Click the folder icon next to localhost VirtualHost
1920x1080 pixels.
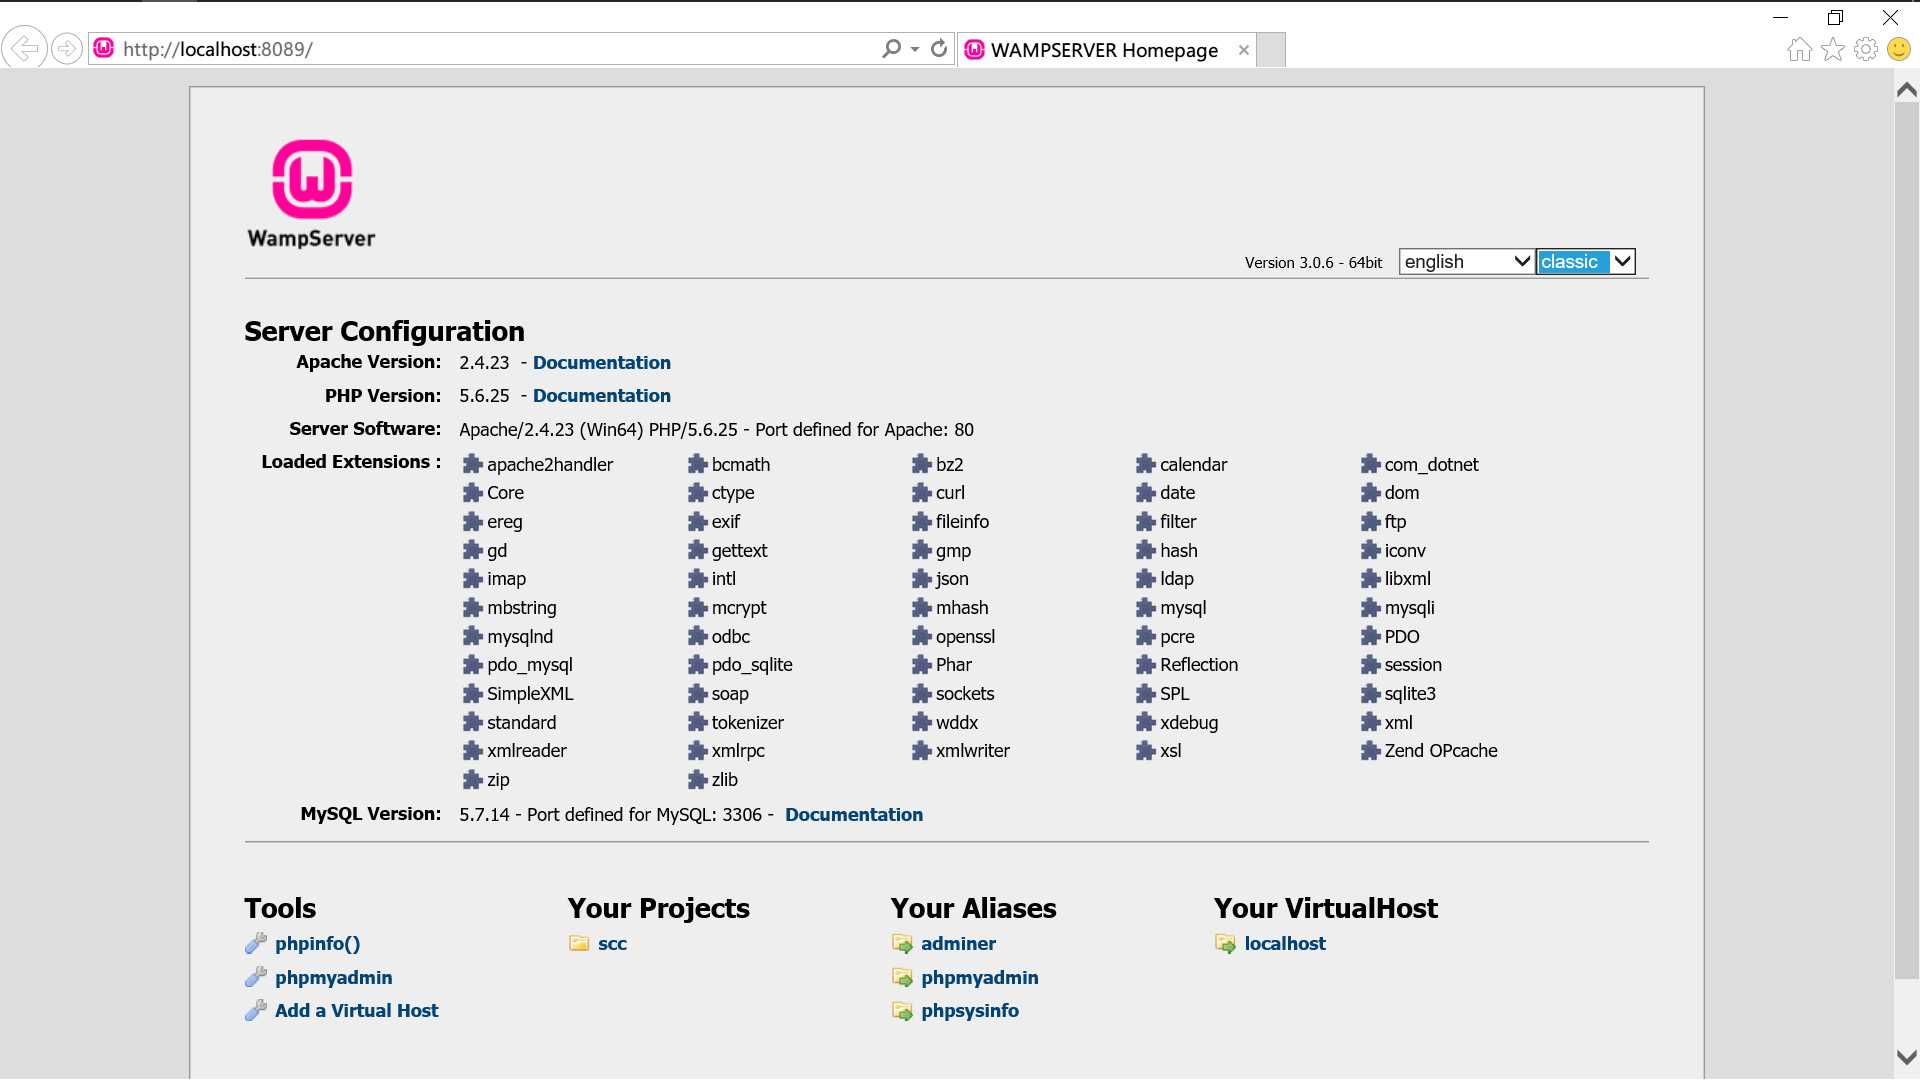(x=1225, y=943)
